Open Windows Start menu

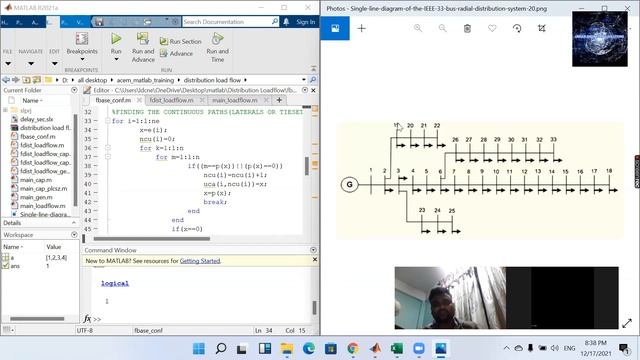199,349
